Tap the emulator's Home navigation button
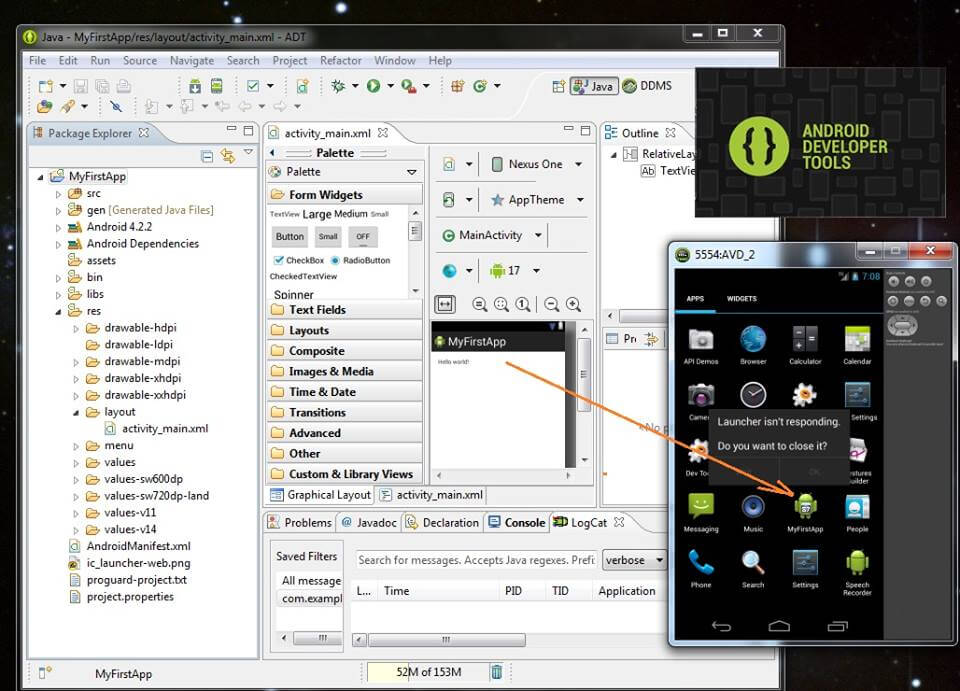The height and width of the screenshot is (691, 960). [x=779, y=626]
